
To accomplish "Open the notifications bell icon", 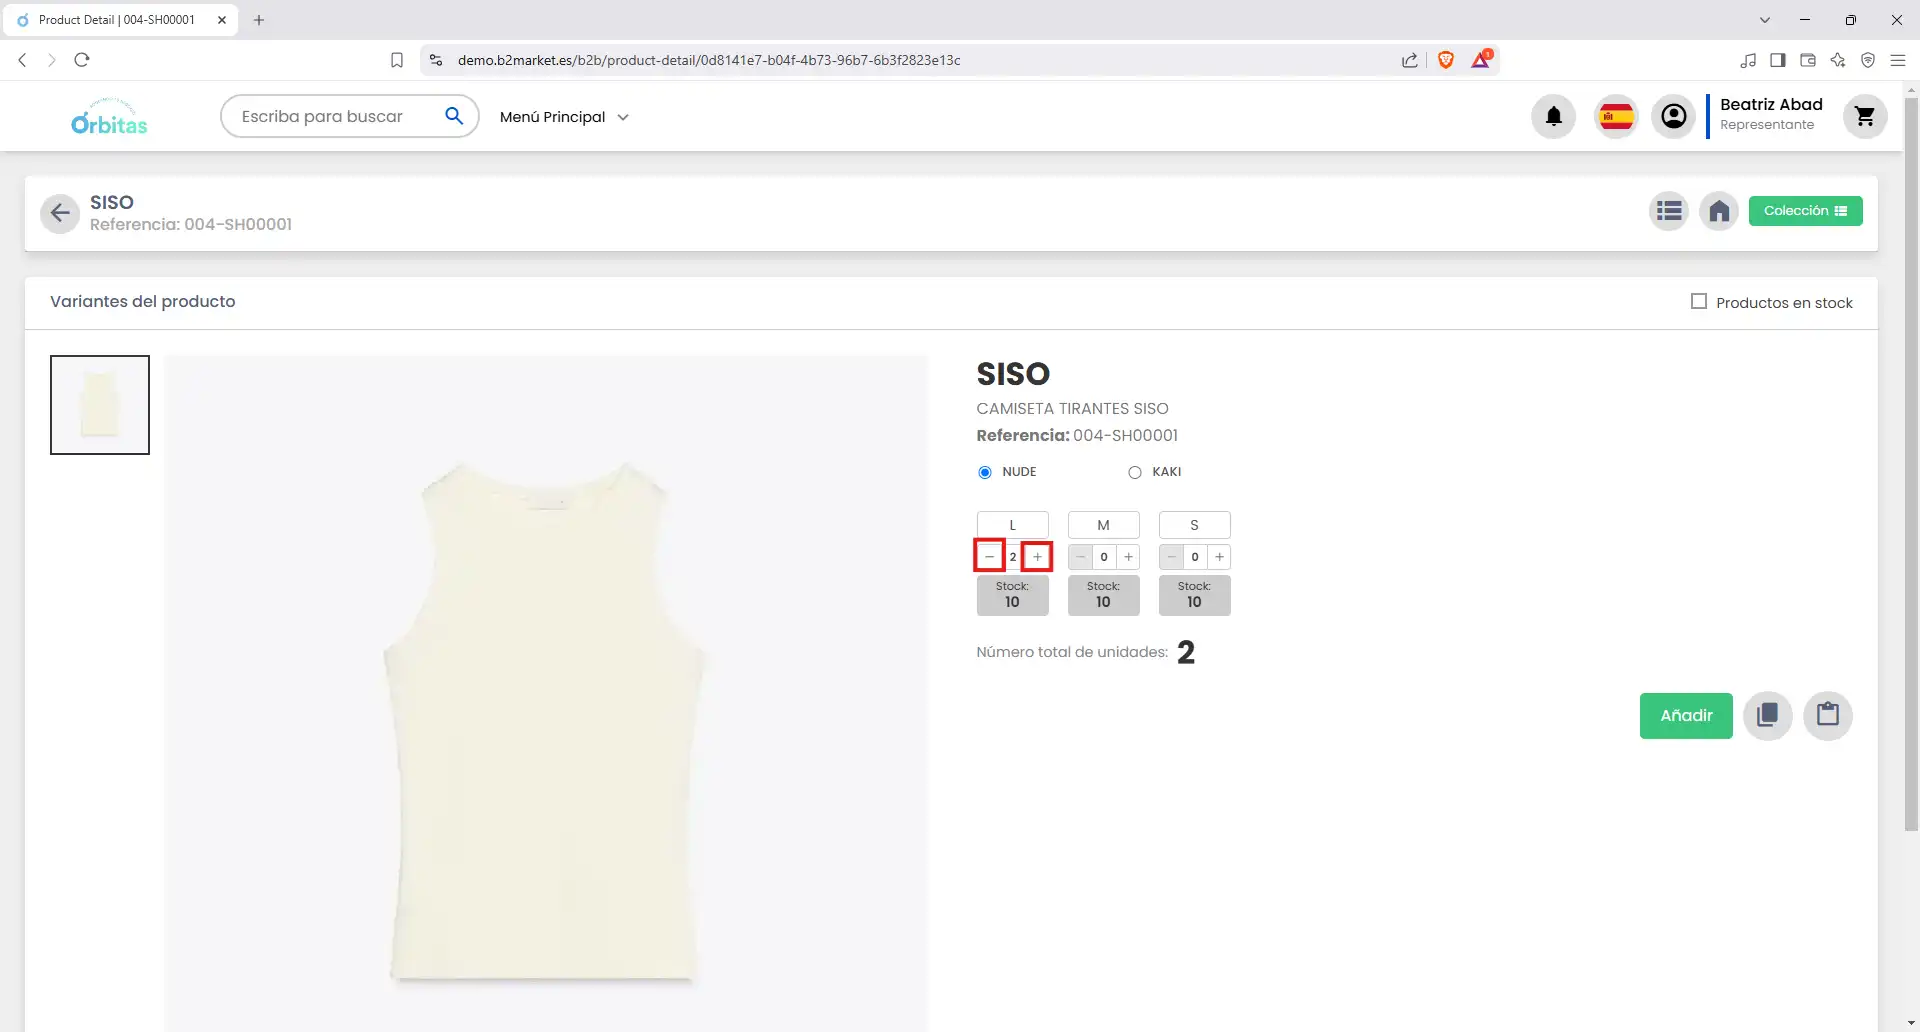I will pyautogui.click(x=1553, y=117).
